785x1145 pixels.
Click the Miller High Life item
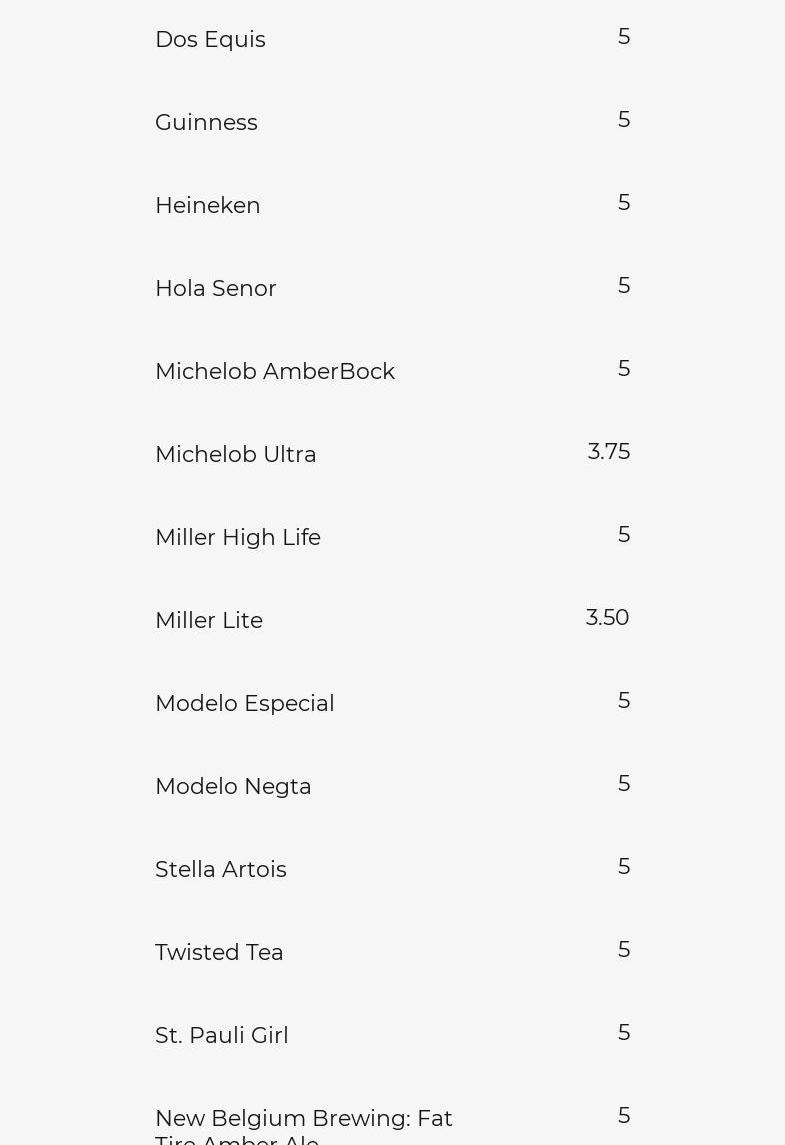tap(238, 538)
